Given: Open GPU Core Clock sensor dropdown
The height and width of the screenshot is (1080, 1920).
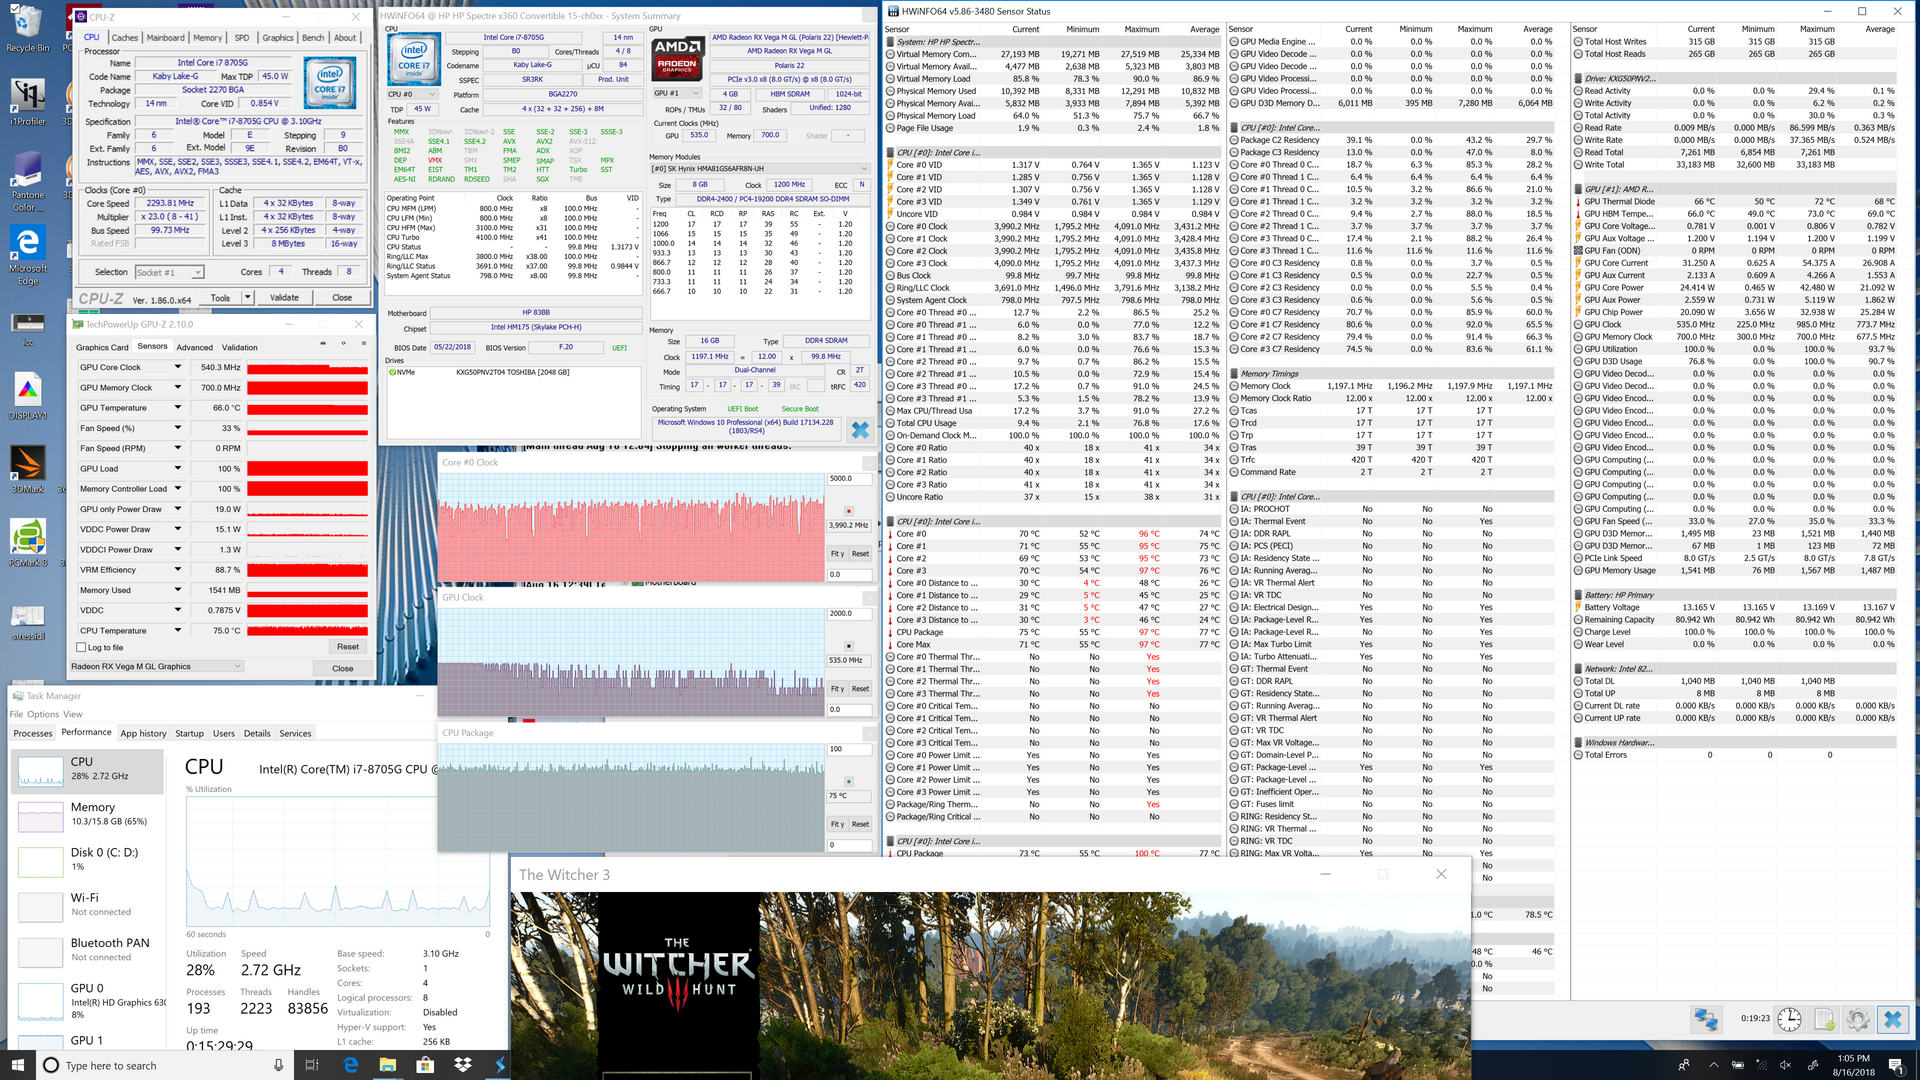Looking at the screenshot, I should click(178, 367).
